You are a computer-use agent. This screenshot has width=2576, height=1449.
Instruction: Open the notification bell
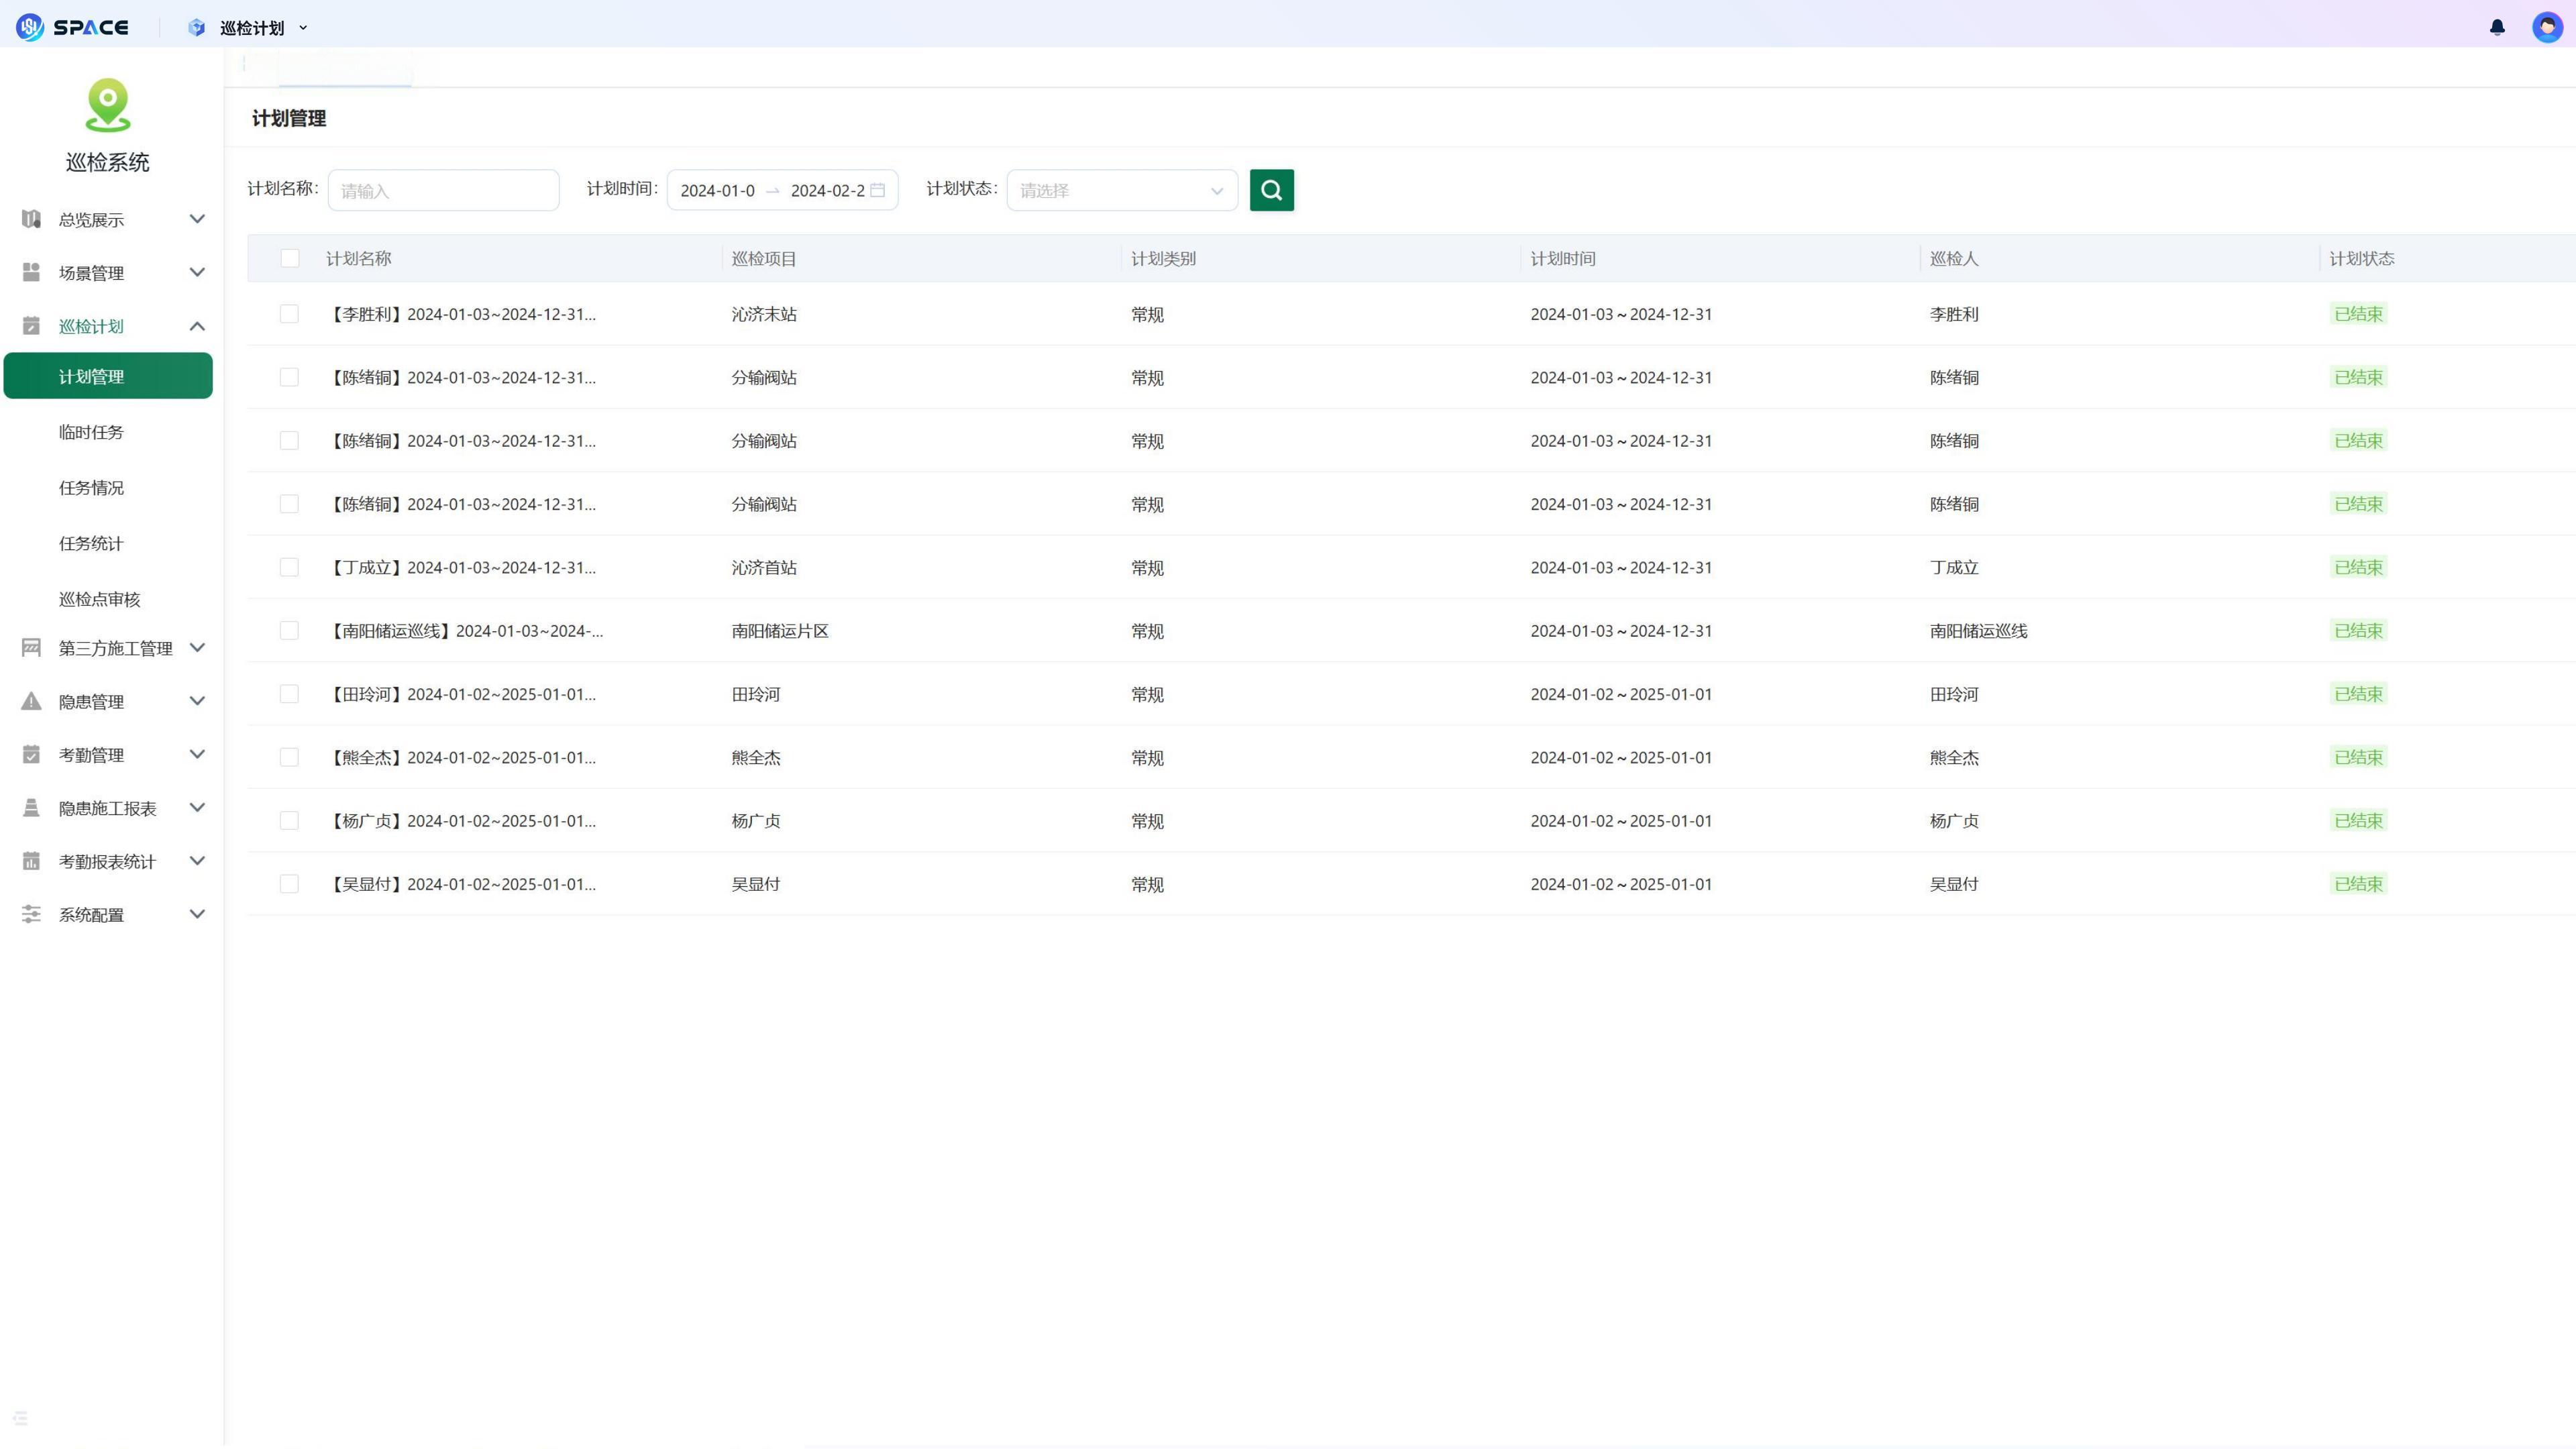pos(2497,27)
